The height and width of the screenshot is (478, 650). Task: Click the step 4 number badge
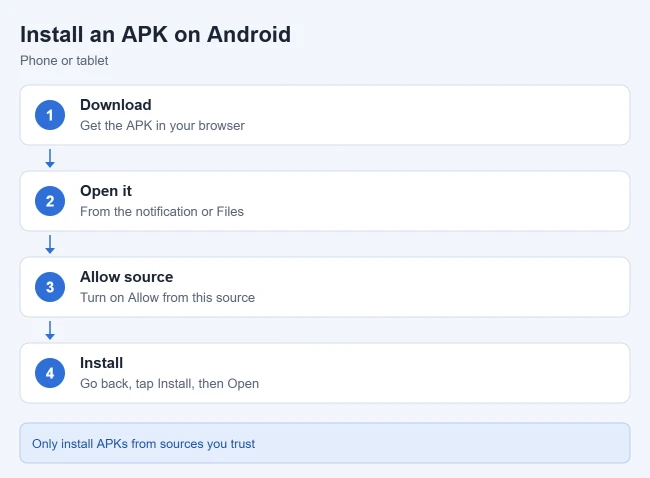(x=50, y=373)
